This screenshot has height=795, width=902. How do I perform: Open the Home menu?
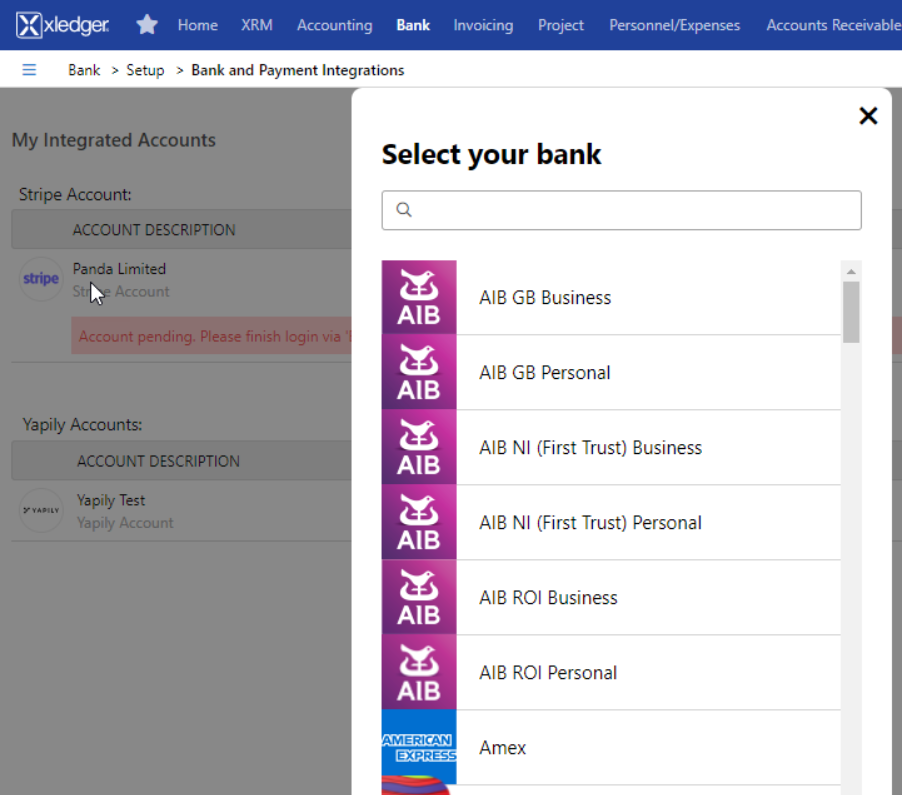197,25
